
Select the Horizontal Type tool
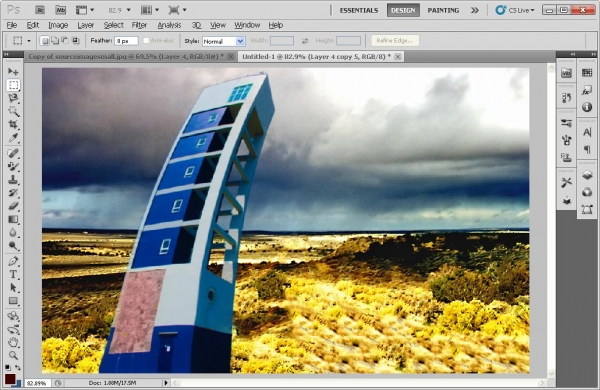(x=13, y=274)
